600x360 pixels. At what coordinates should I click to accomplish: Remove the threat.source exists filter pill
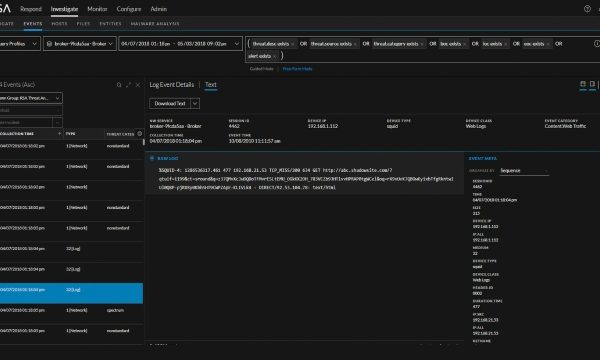click(355, 44)
